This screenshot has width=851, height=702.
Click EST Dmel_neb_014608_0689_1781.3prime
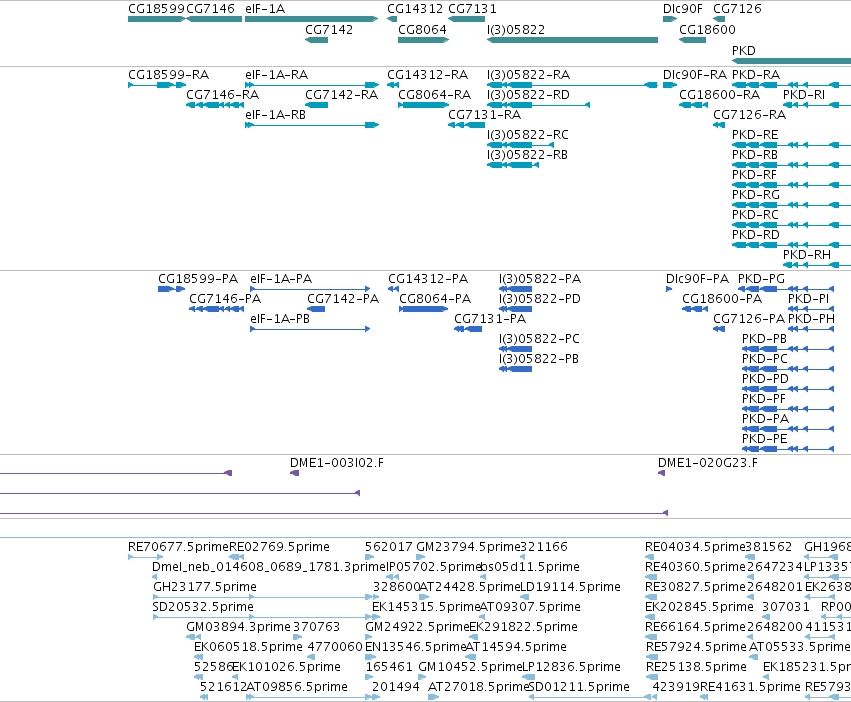pyautogui.click(x=269, y=567)
